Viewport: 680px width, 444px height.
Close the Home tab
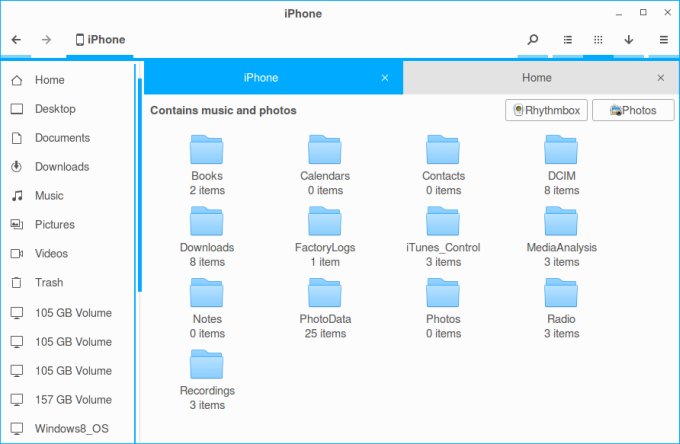point(660,78)
